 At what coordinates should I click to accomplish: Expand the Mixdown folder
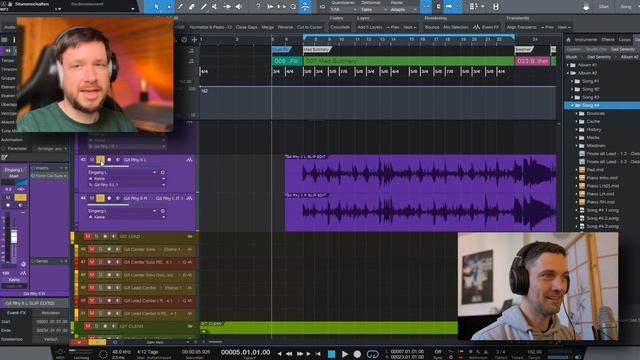[576, 146]
